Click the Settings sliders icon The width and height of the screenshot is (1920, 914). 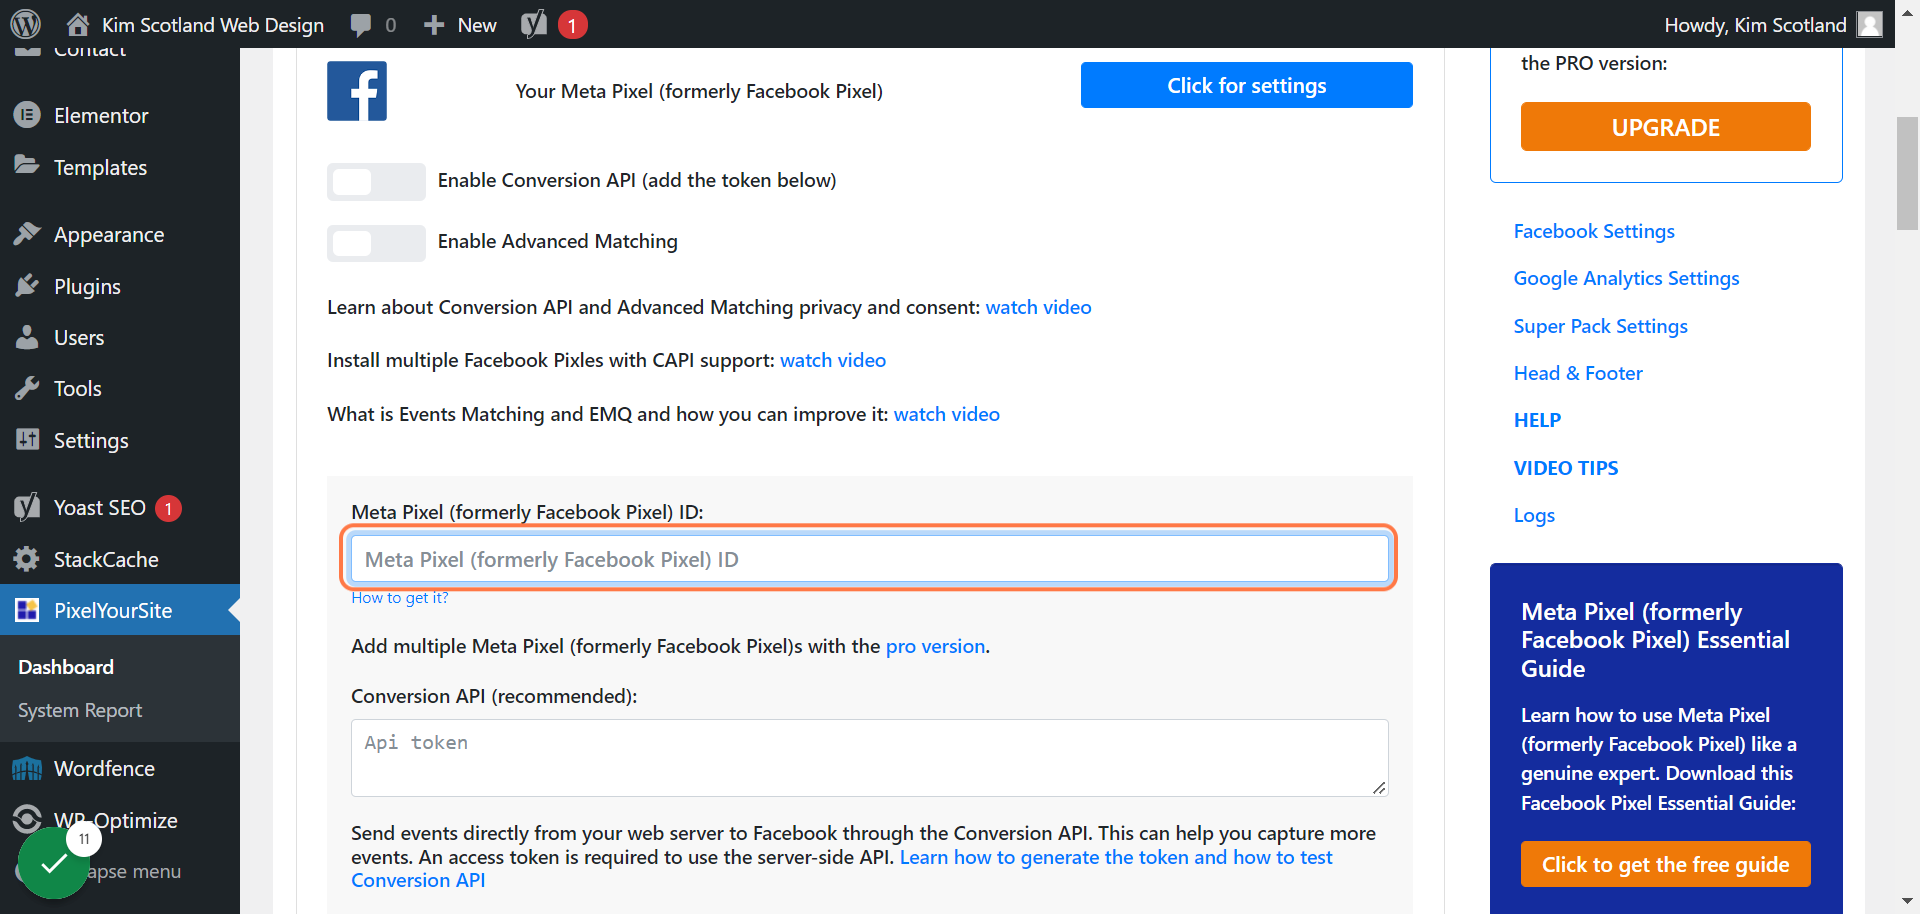[x=27, y=439]
